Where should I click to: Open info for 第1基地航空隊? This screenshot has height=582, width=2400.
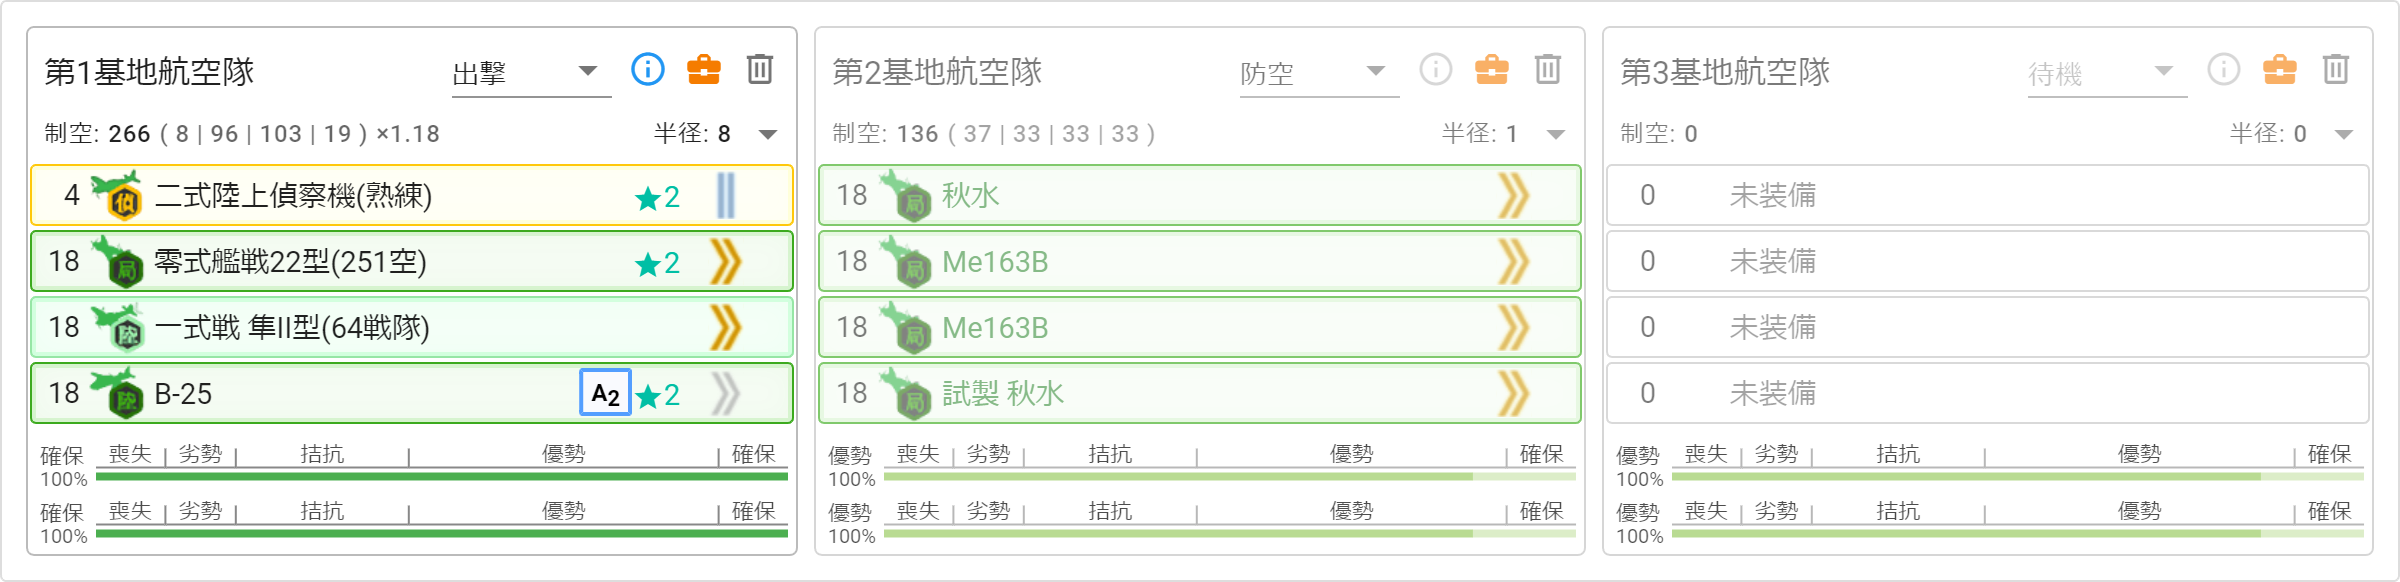[648, 69]
